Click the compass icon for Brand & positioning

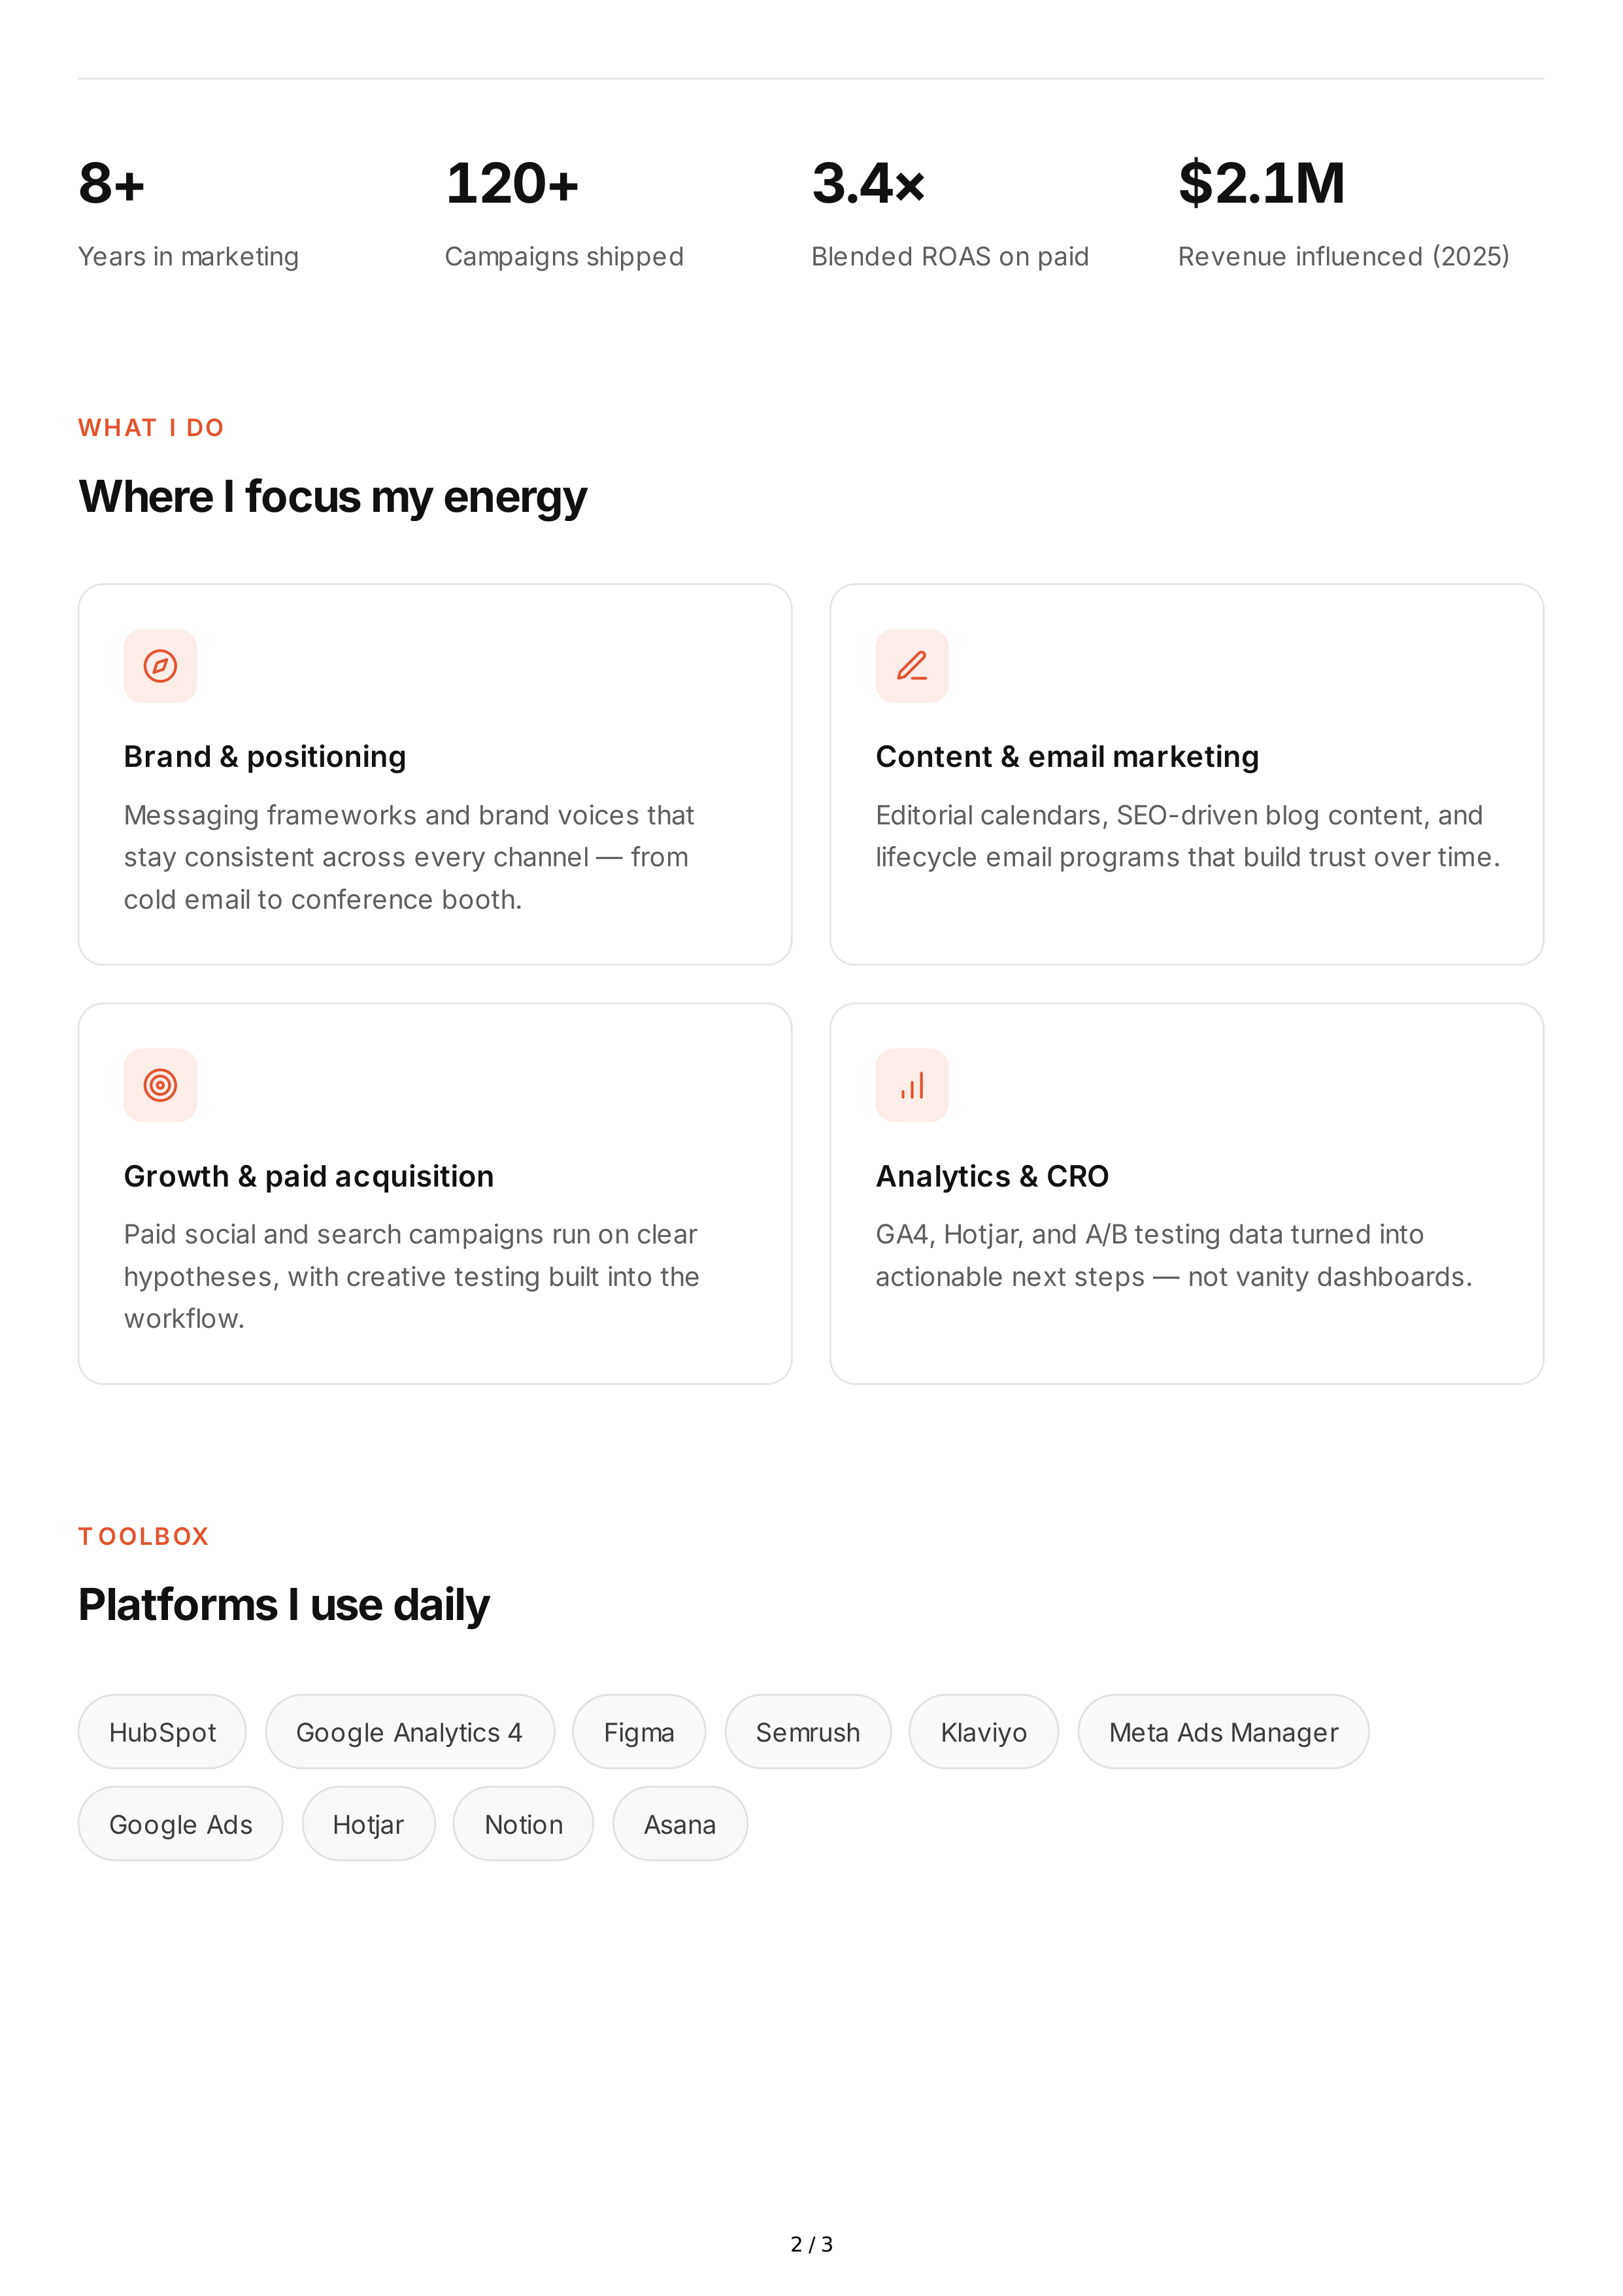click(160, 666)
